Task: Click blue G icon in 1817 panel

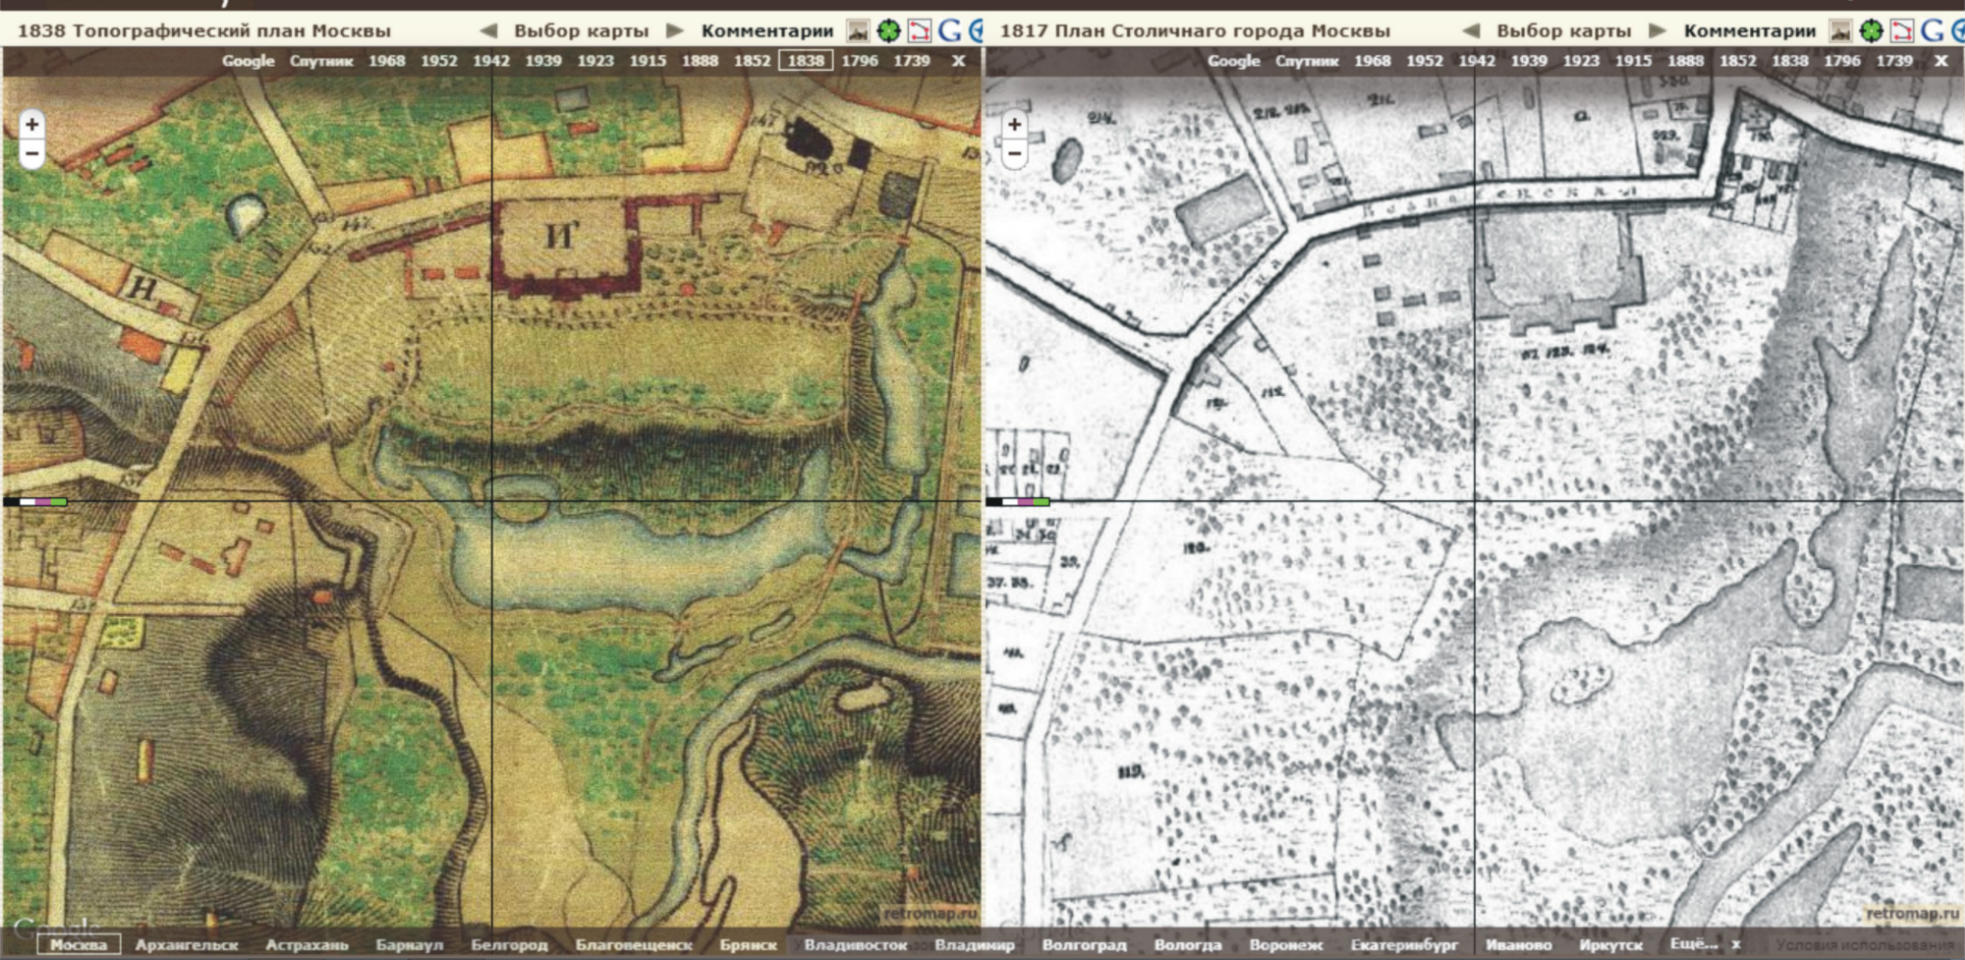Action: [x=1932, y=31]
